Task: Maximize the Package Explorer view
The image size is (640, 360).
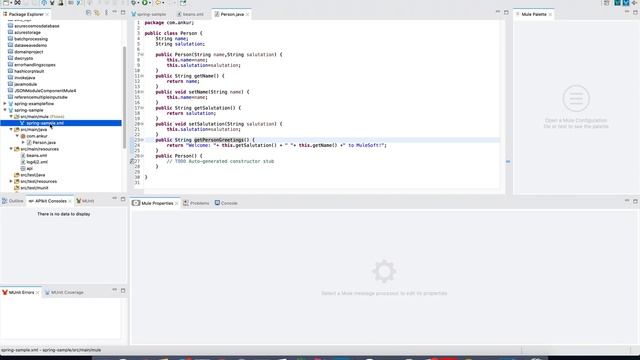Action: coord(123,13)
